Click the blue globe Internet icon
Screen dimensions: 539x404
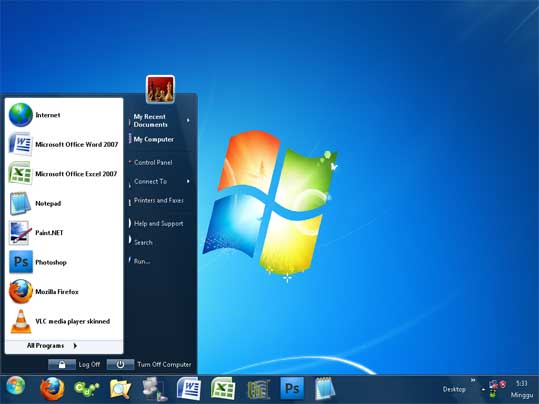21,115
